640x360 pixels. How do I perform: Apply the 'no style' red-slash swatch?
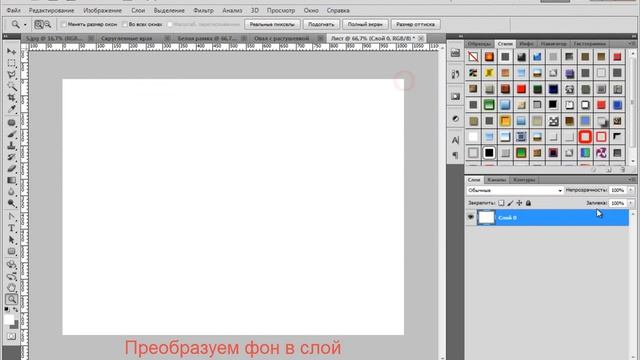[x=473, y=57]
